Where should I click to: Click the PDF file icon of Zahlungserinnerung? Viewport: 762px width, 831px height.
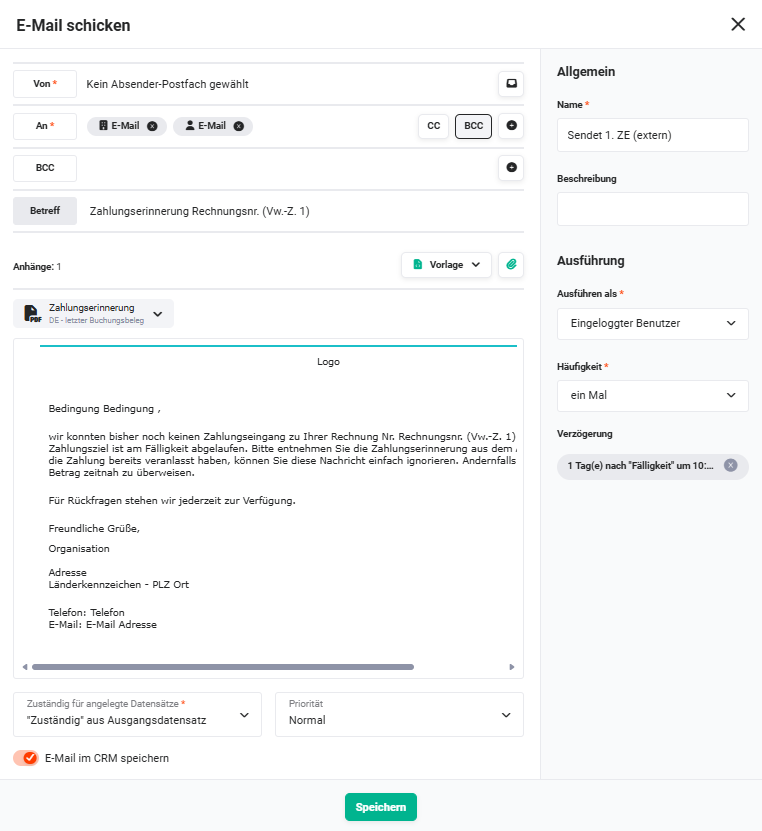point(33,314)
